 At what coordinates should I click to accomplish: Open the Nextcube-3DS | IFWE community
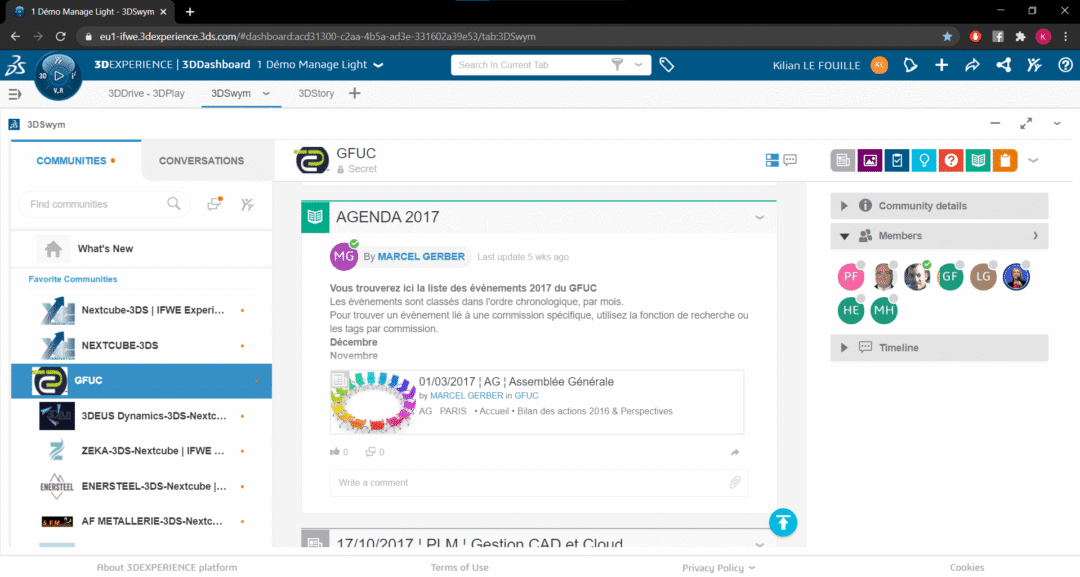(x=153, y=310)
